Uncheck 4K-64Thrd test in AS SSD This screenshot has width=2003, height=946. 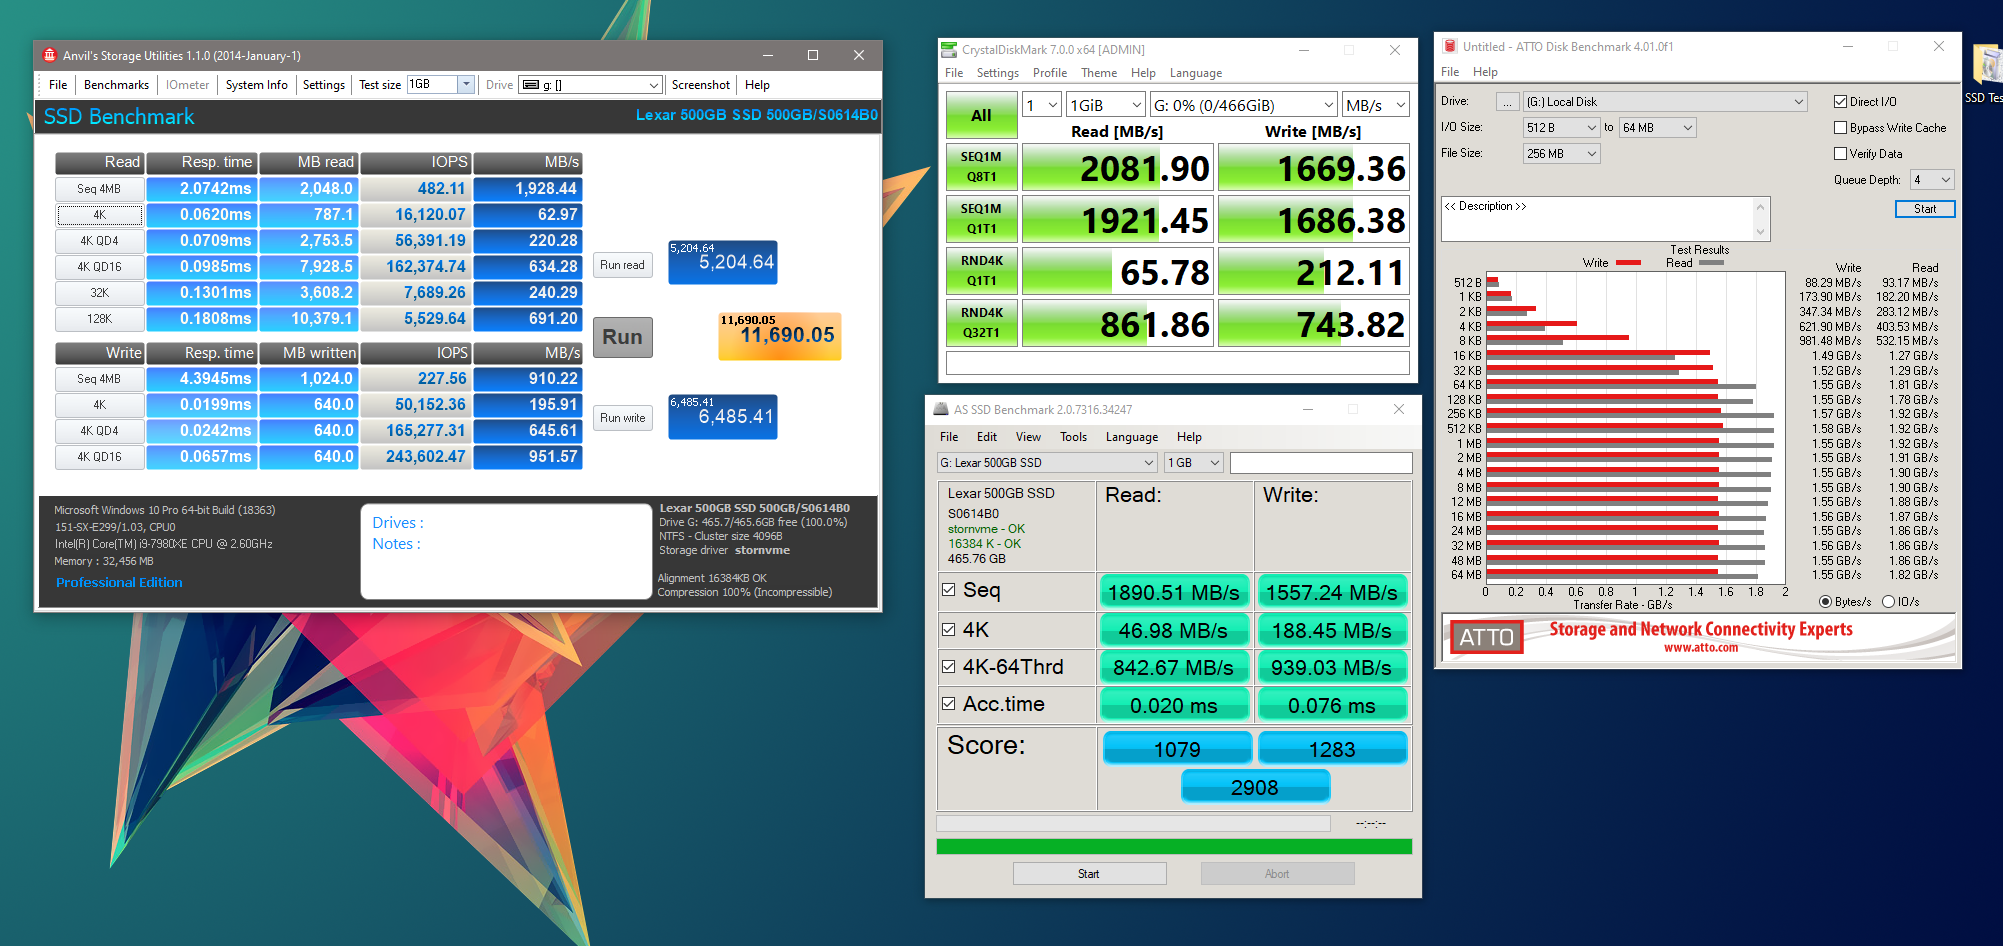948,666
